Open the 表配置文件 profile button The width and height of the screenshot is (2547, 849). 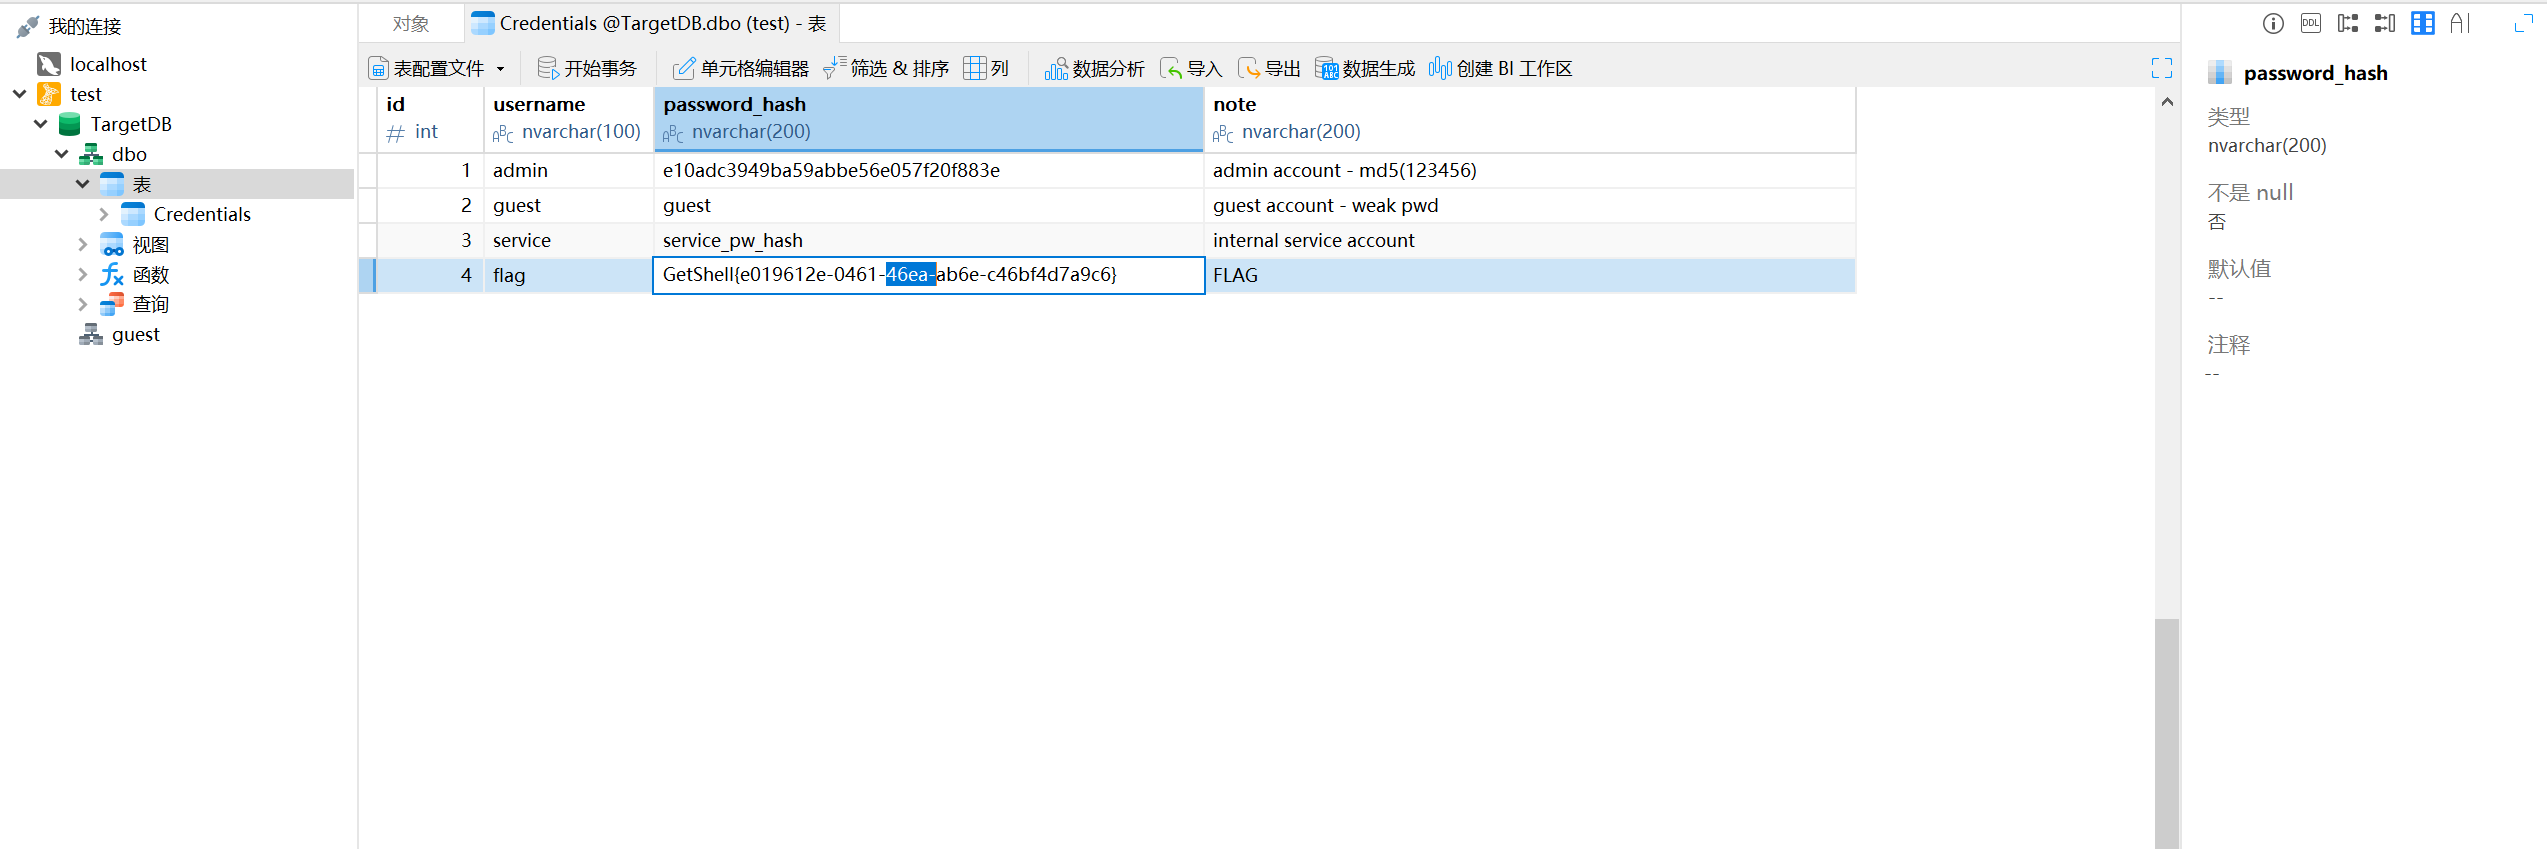tap(427, 68)
